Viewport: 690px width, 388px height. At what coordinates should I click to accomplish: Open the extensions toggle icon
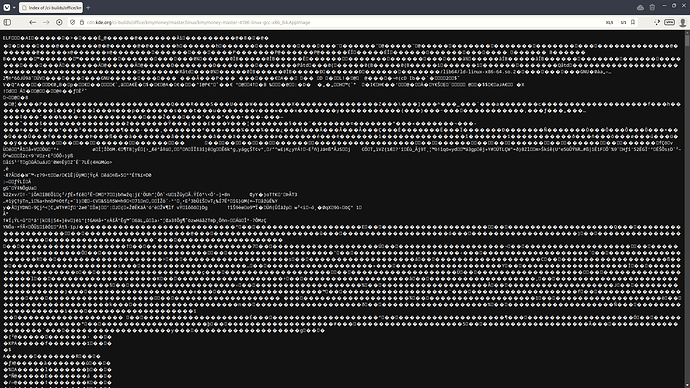657,22
